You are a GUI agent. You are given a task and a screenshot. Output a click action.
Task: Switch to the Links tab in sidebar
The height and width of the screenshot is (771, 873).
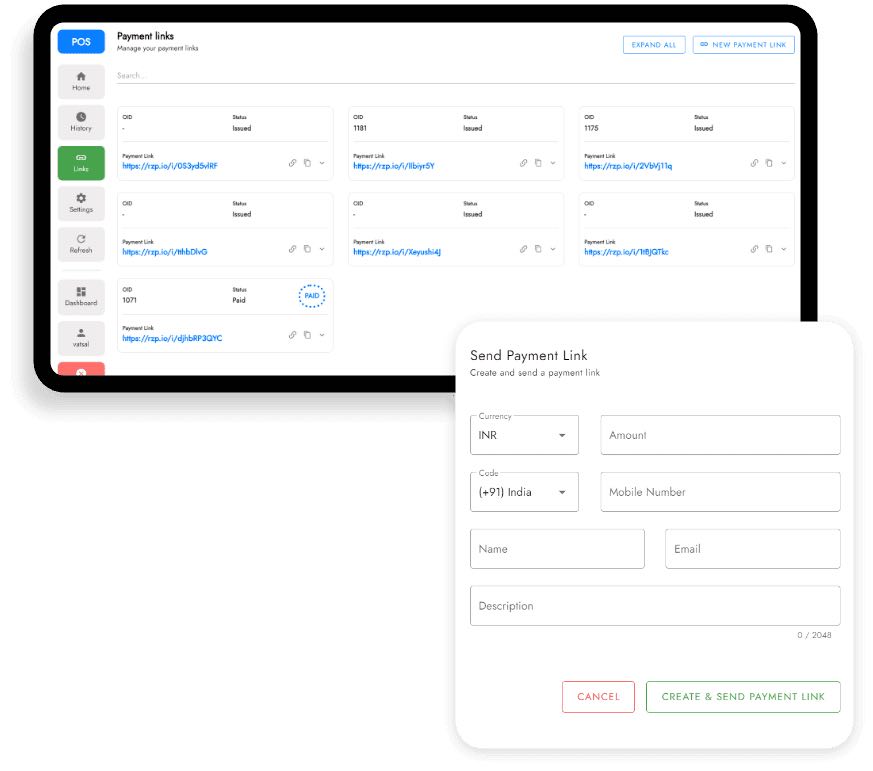(81, 163)
